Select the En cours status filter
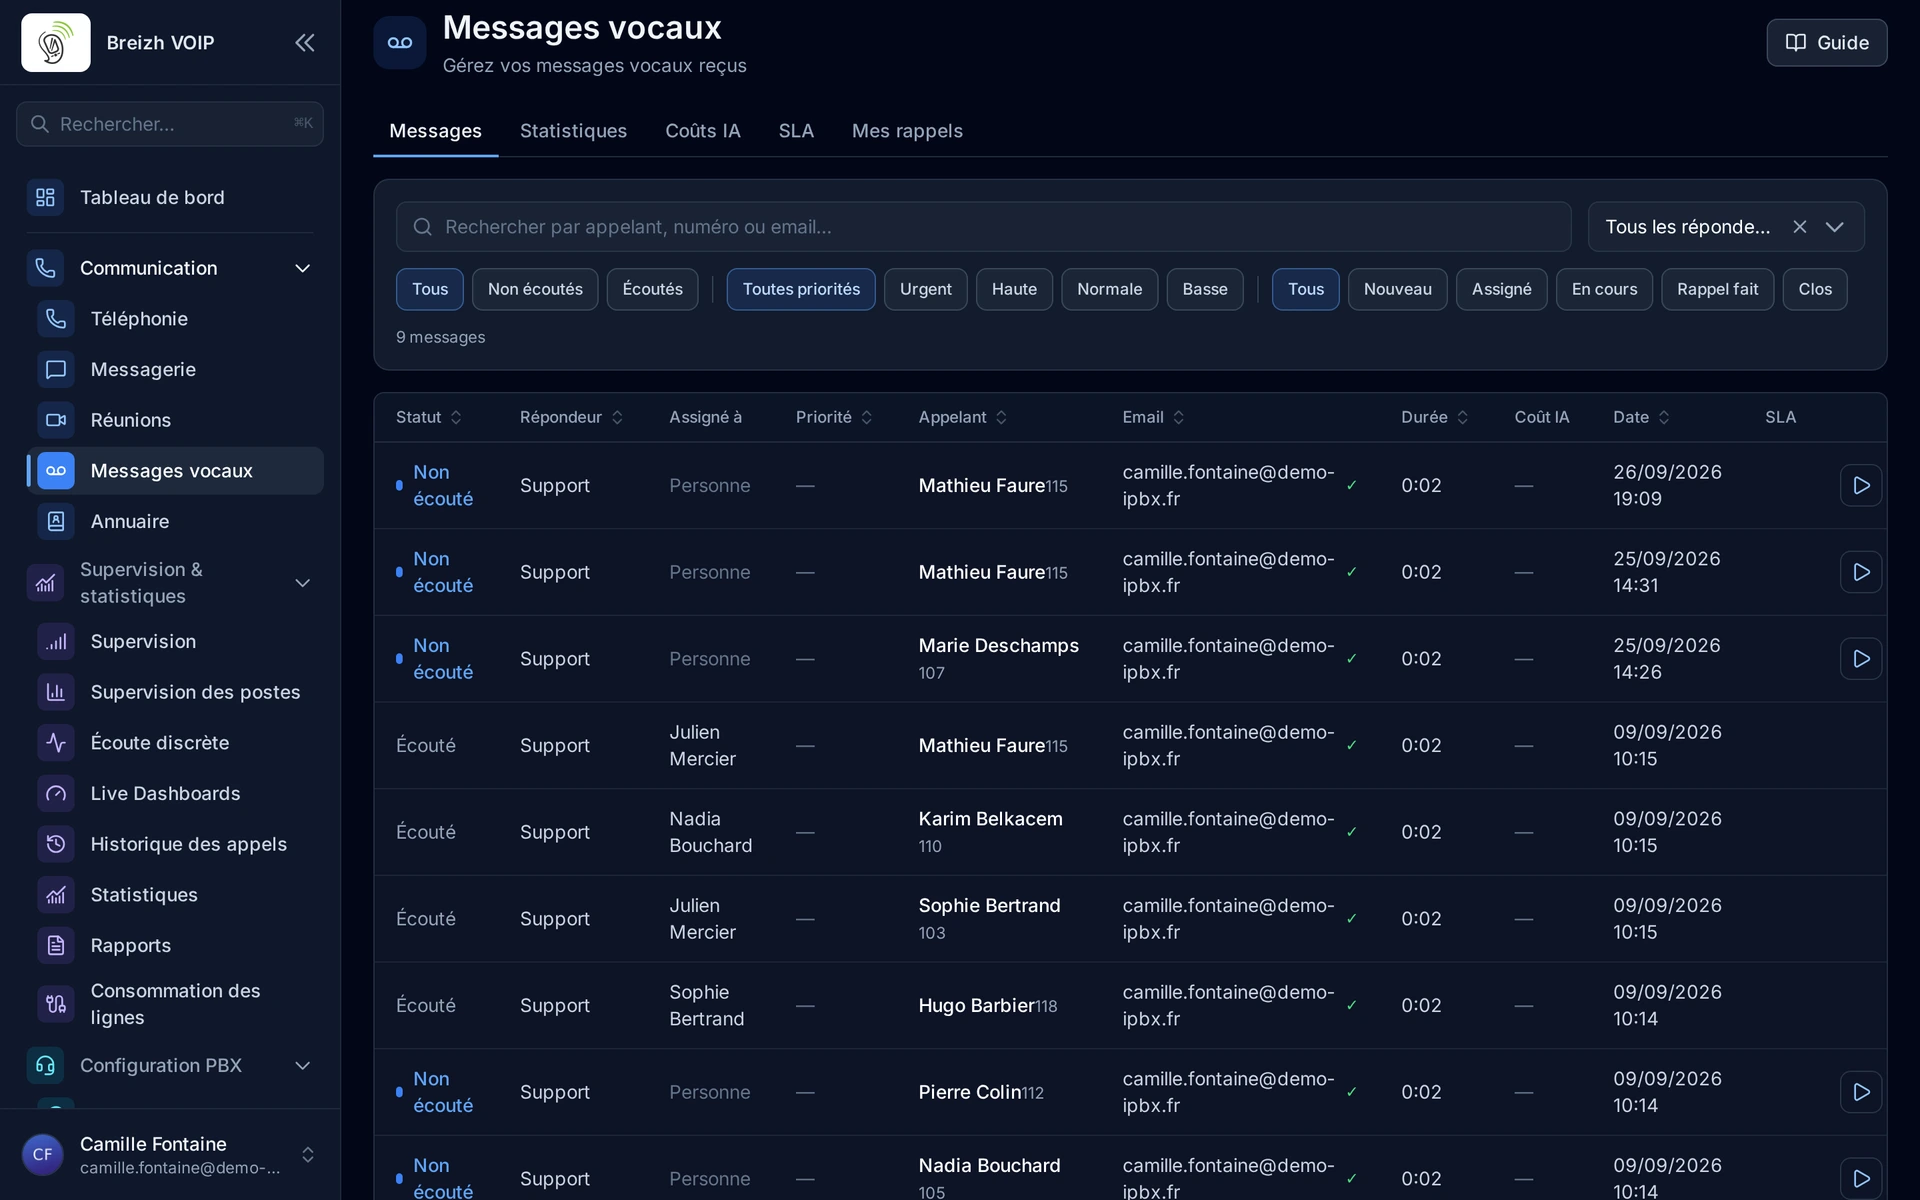The width and height of the screenshot is (1920, 1200). (1604, 289)
